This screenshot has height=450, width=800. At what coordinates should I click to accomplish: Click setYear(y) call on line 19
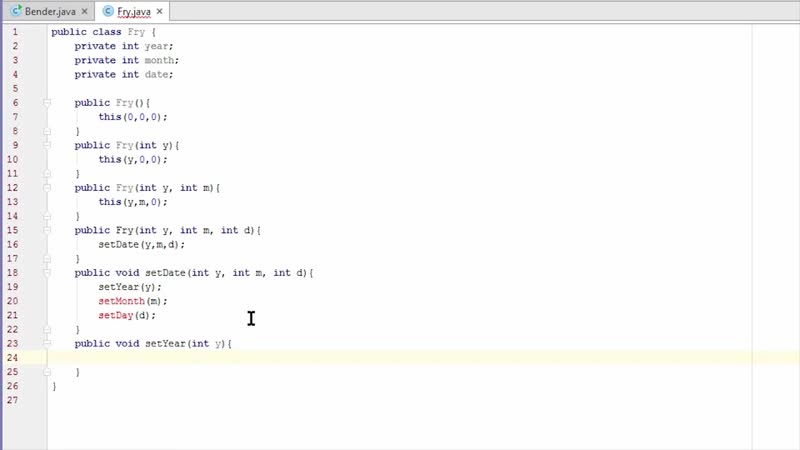pos(130,287)
